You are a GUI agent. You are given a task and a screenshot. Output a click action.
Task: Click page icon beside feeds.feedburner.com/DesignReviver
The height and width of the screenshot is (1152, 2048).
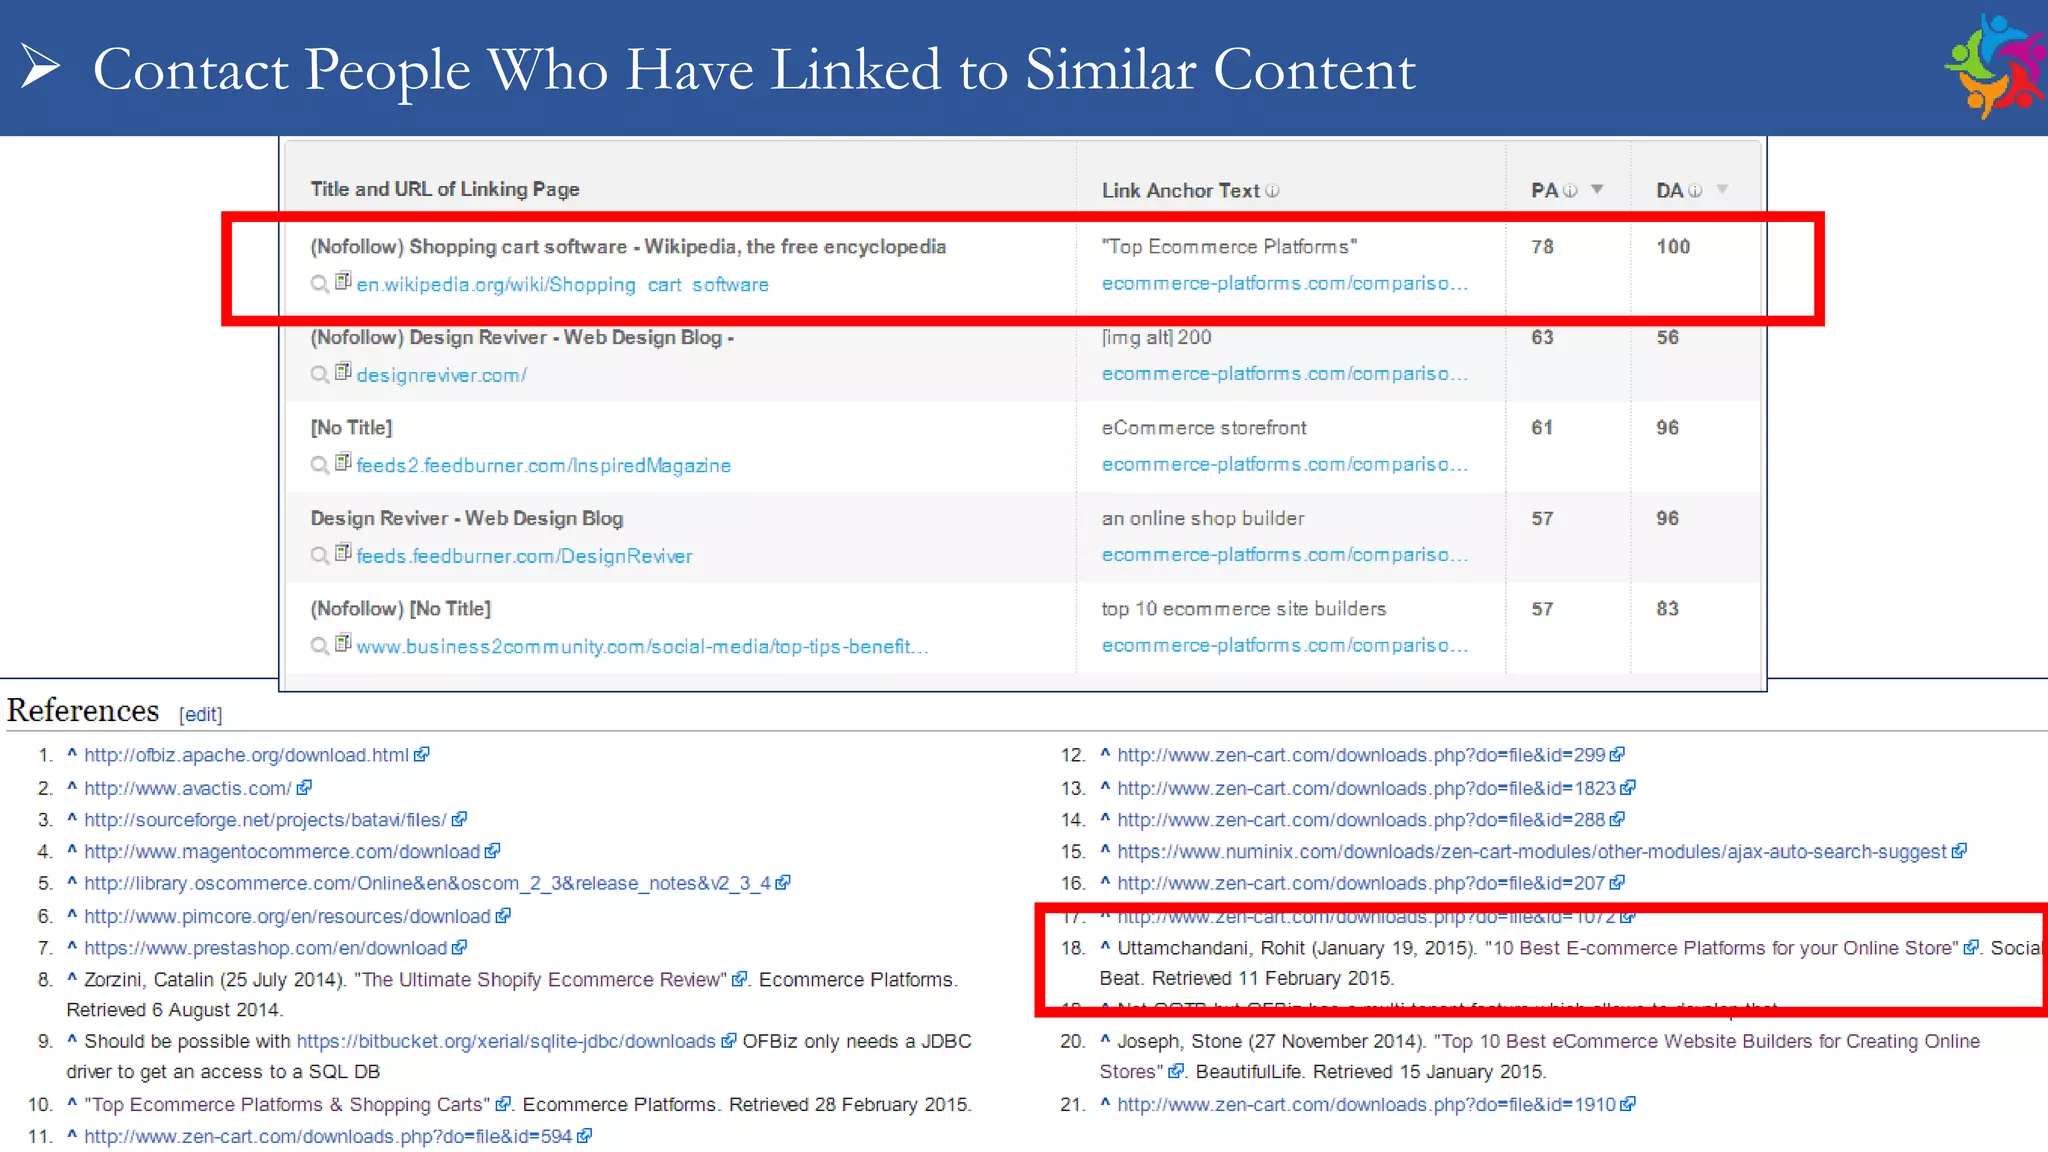pyautogui.click(x=343, y=553)
